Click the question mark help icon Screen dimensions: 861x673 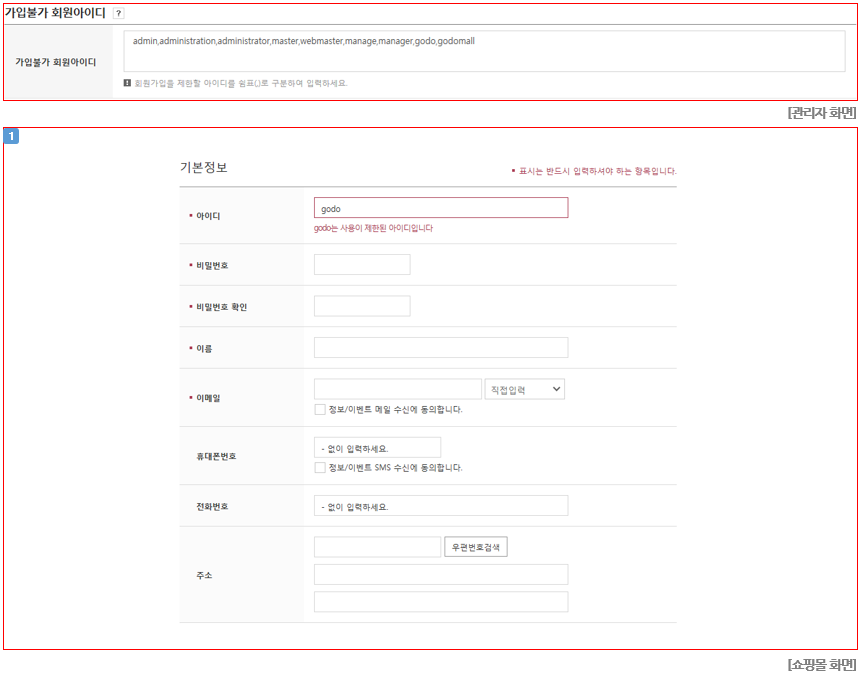[119, 14]
